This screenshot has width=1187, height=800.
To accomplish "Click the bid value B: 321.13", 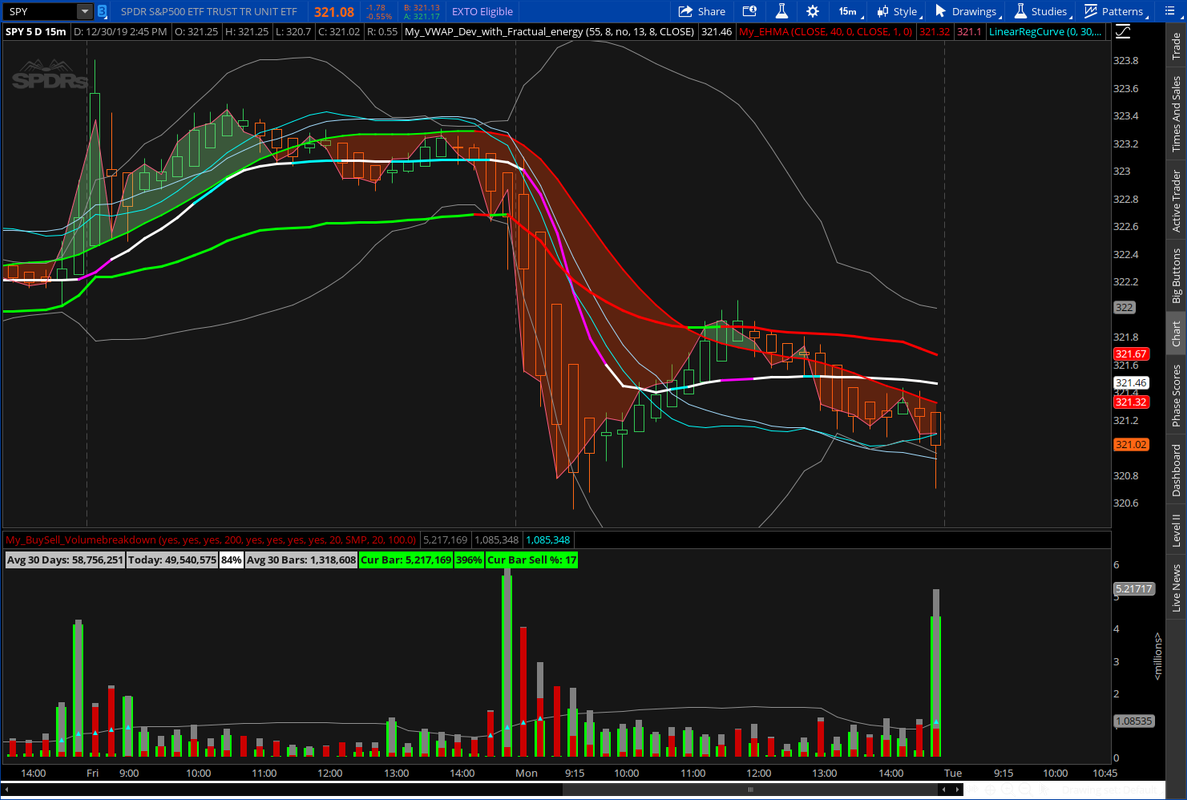I will click(x=422, y=8).
